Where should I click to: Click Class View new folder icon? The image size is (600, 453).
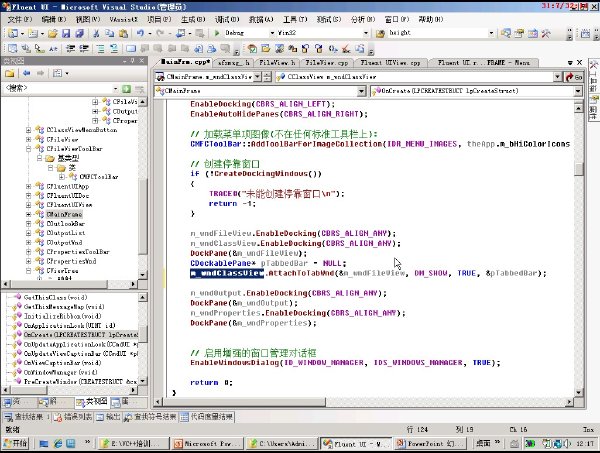click(10, 73)
